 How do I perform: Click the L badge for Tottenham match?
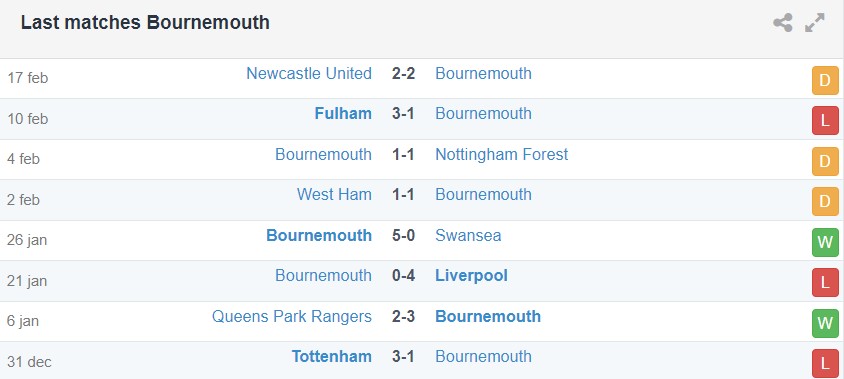pos(825,363)
